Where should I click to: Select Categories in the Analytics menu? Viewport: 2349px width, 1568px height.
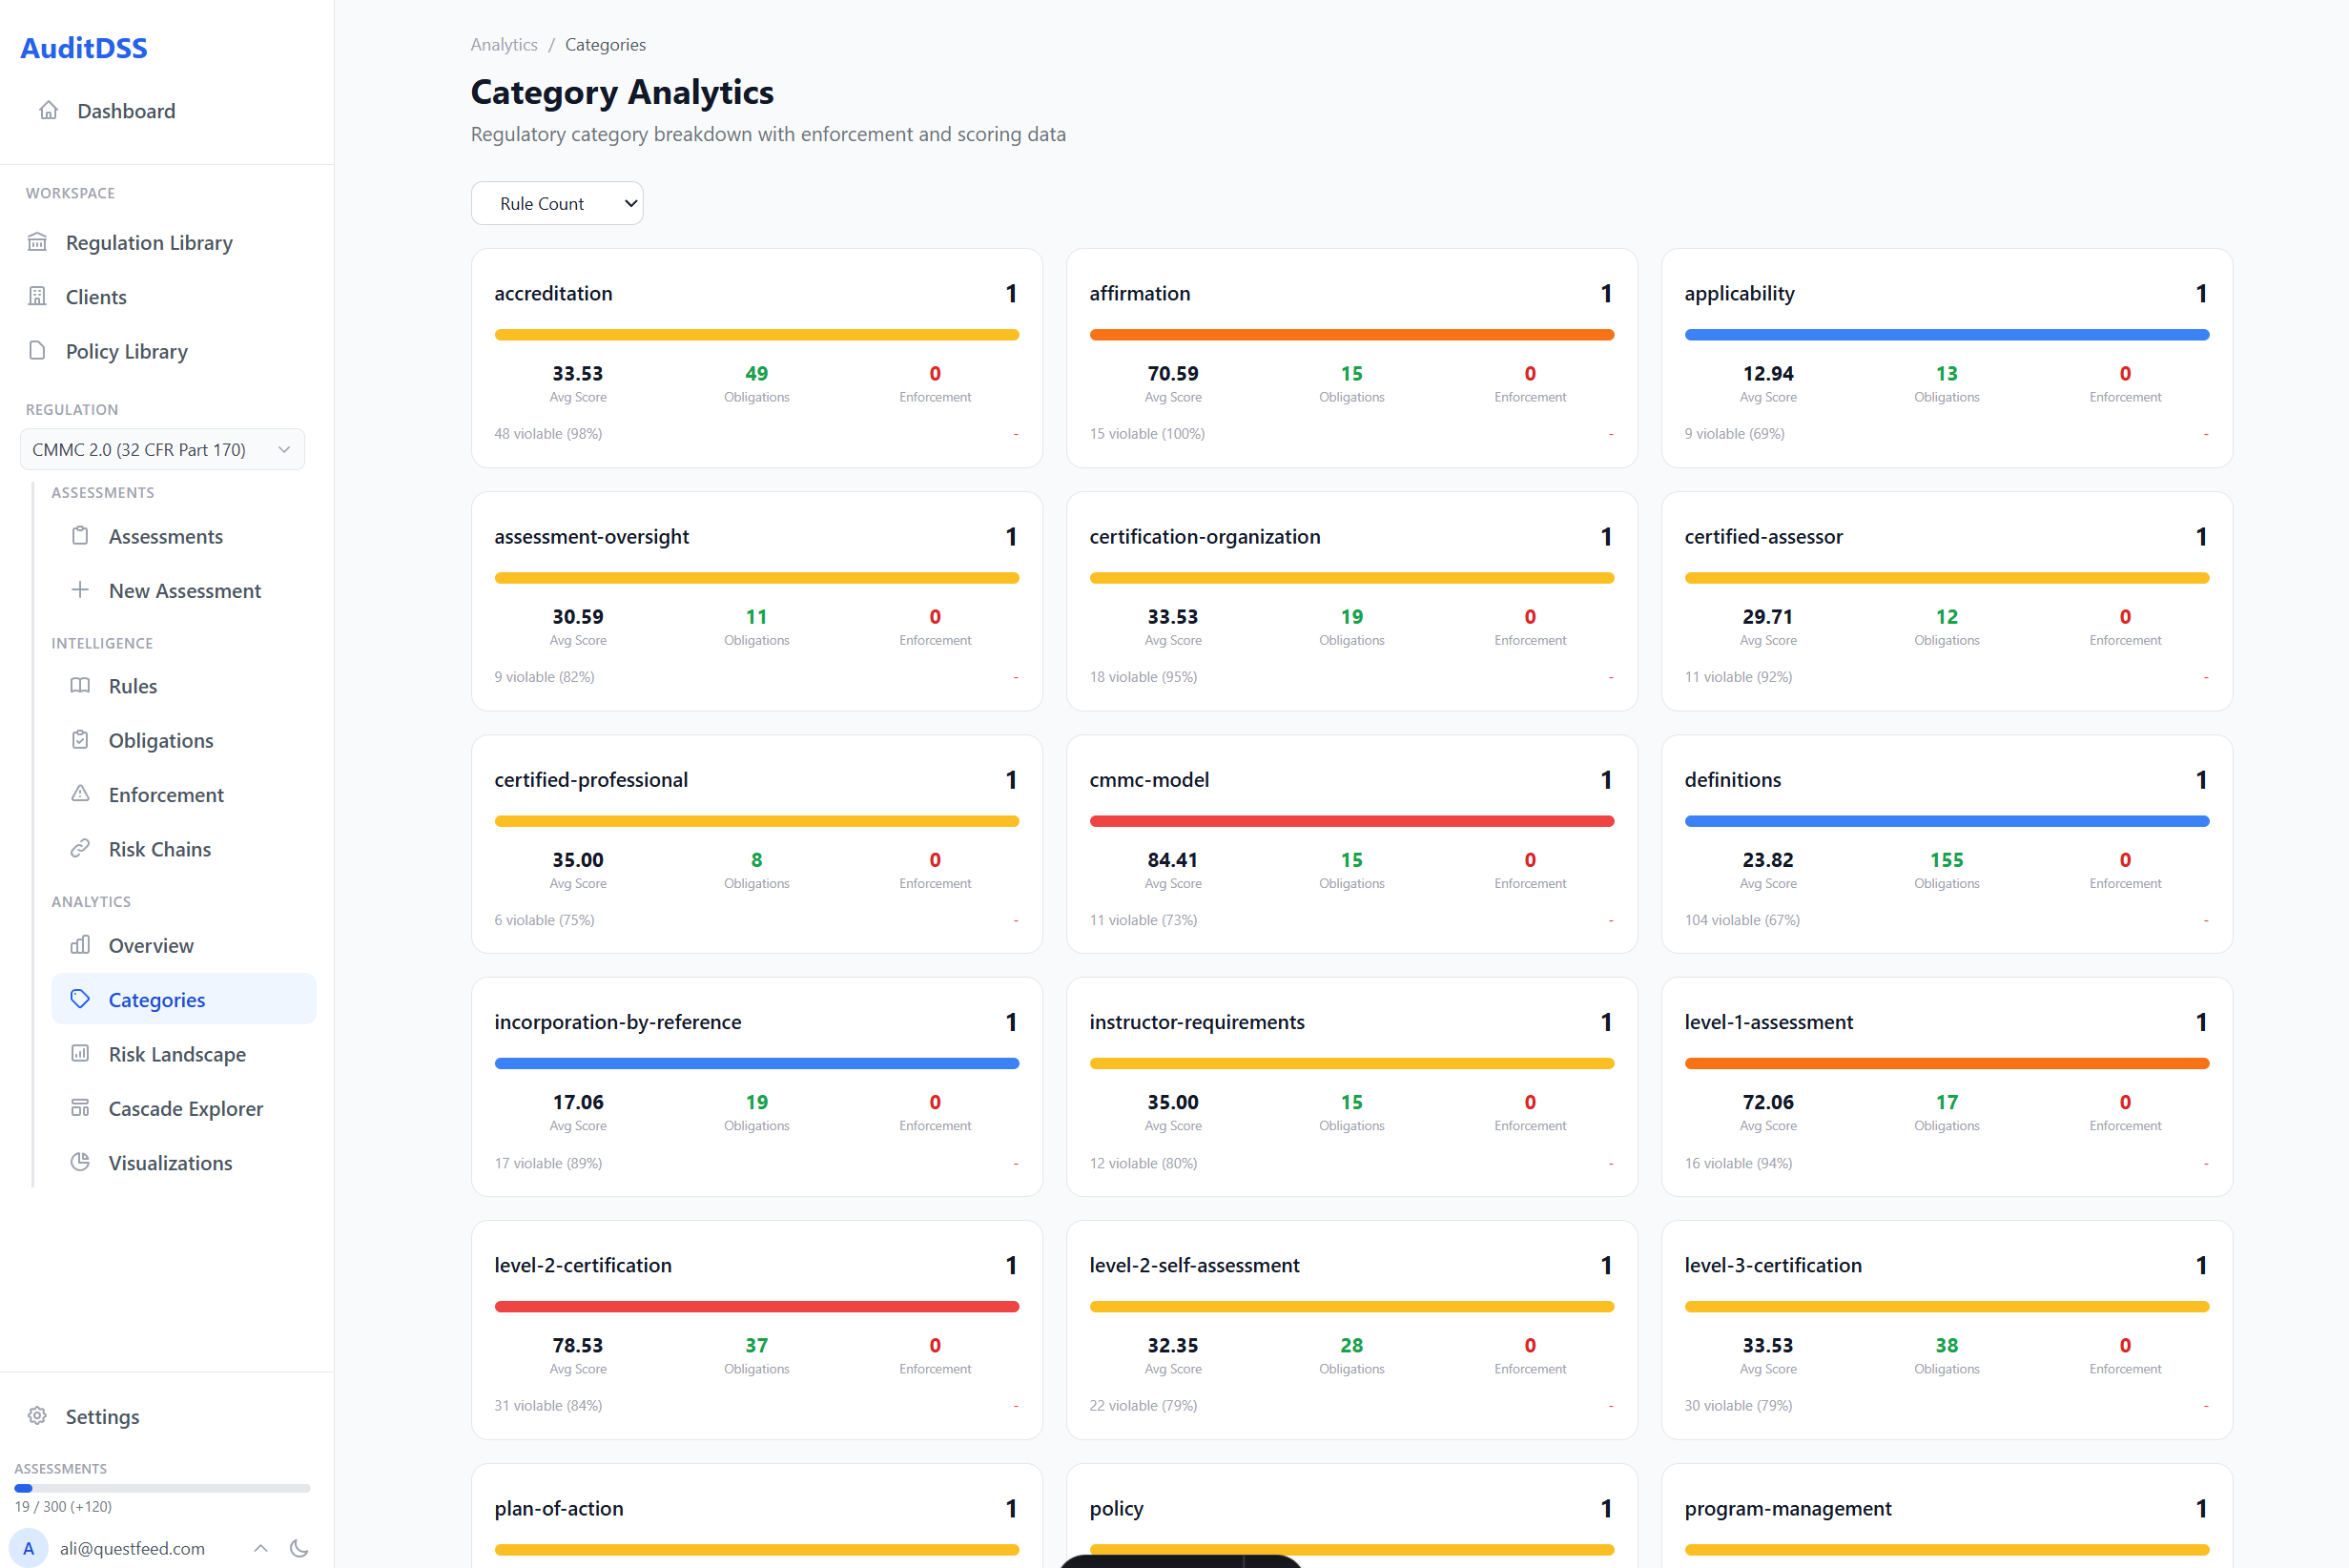coord(156,999)
